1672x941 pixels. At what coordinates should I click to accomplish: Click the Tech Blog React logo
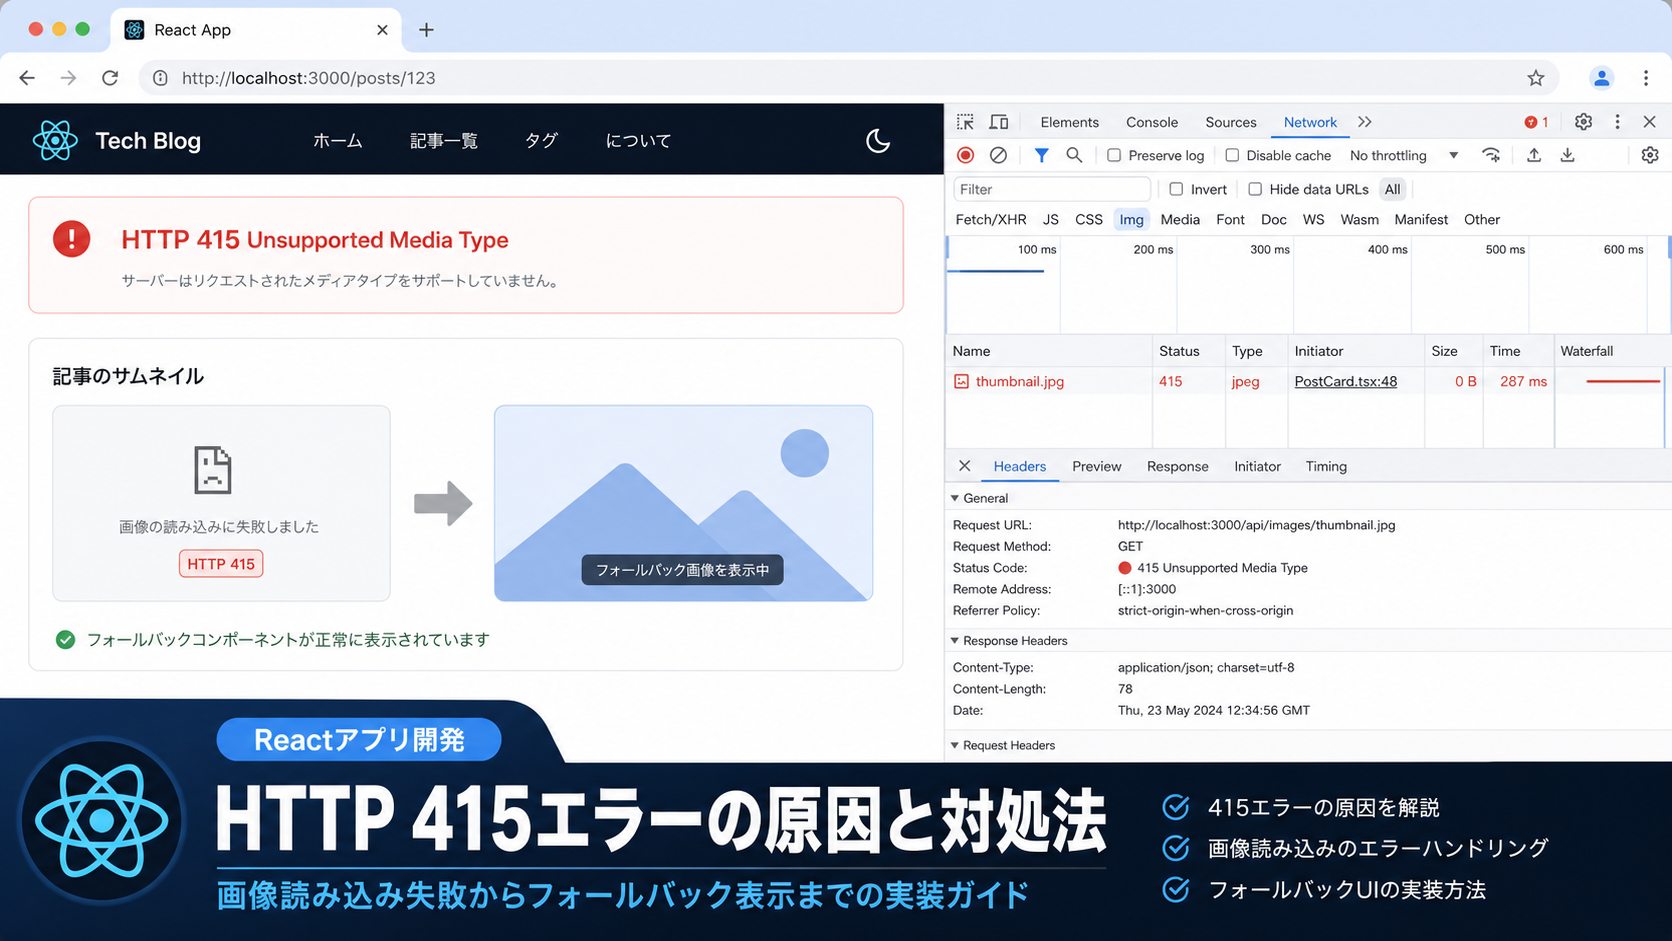55,141
